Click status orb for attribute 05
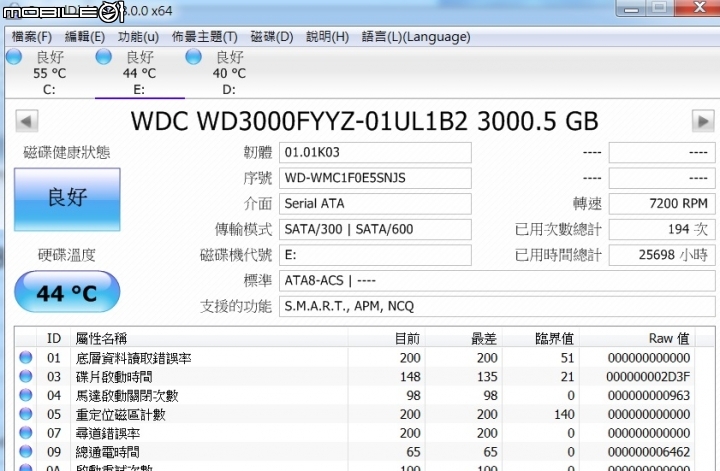Viewport: 720px width, 471px height. [x=26, y=414]
